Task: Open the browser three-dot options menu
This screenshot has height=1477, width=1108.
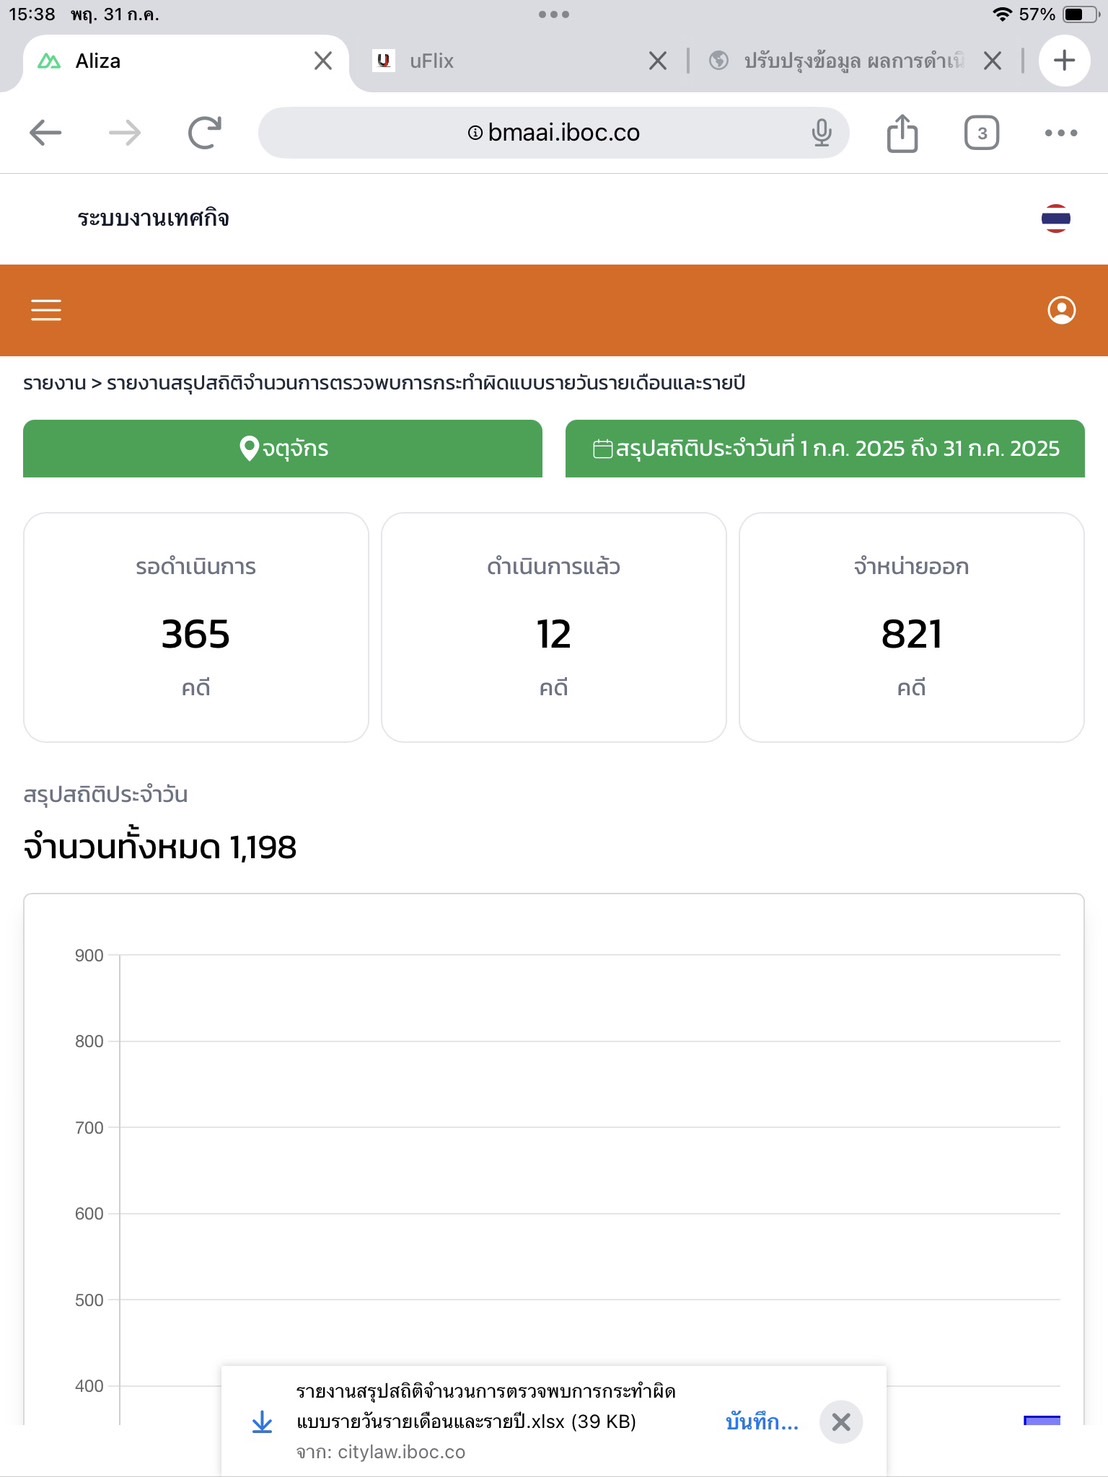Action: [x=1061, y=133]
